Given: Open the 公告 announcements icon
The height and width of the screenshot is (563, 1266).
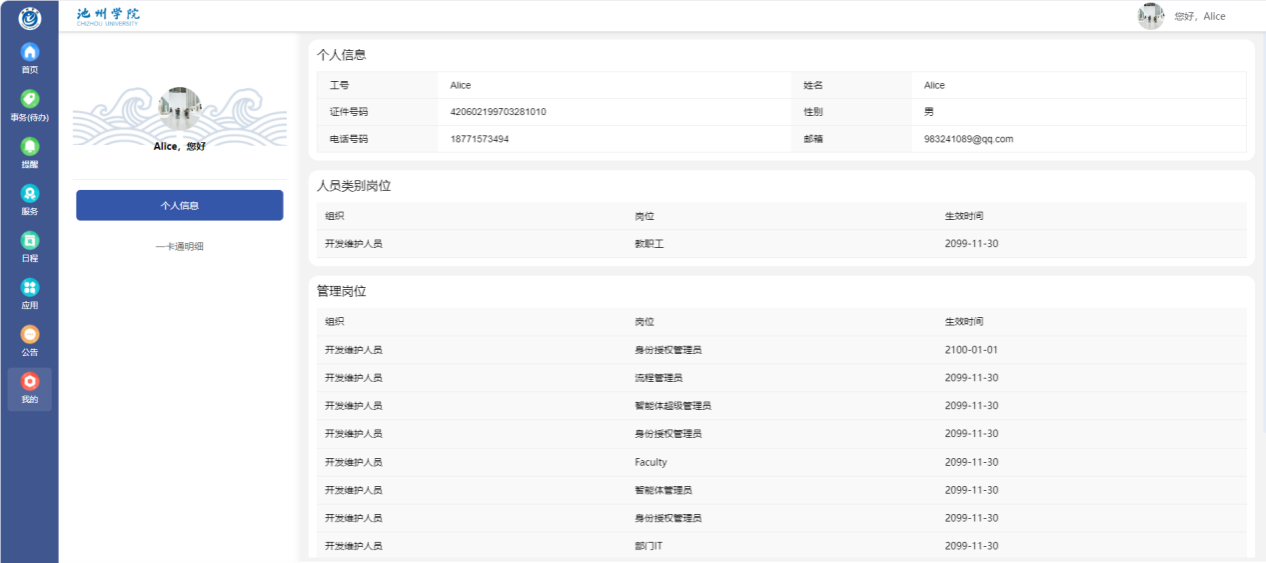Looking at the screenshot, I should point(30,335).
